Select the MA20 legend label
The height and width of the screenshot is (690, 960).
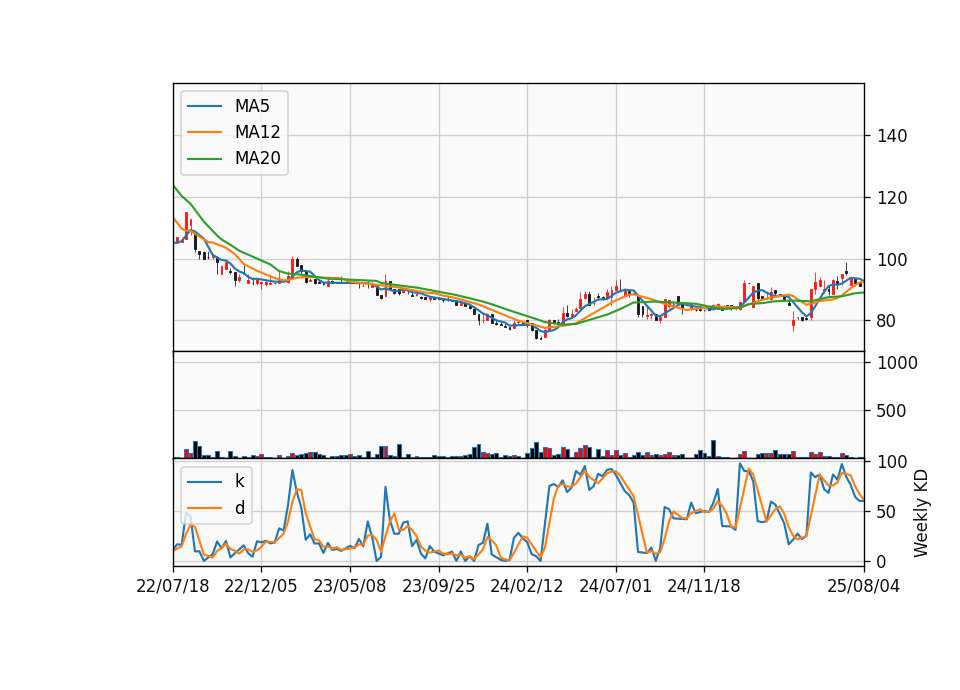tap(257, 158)
